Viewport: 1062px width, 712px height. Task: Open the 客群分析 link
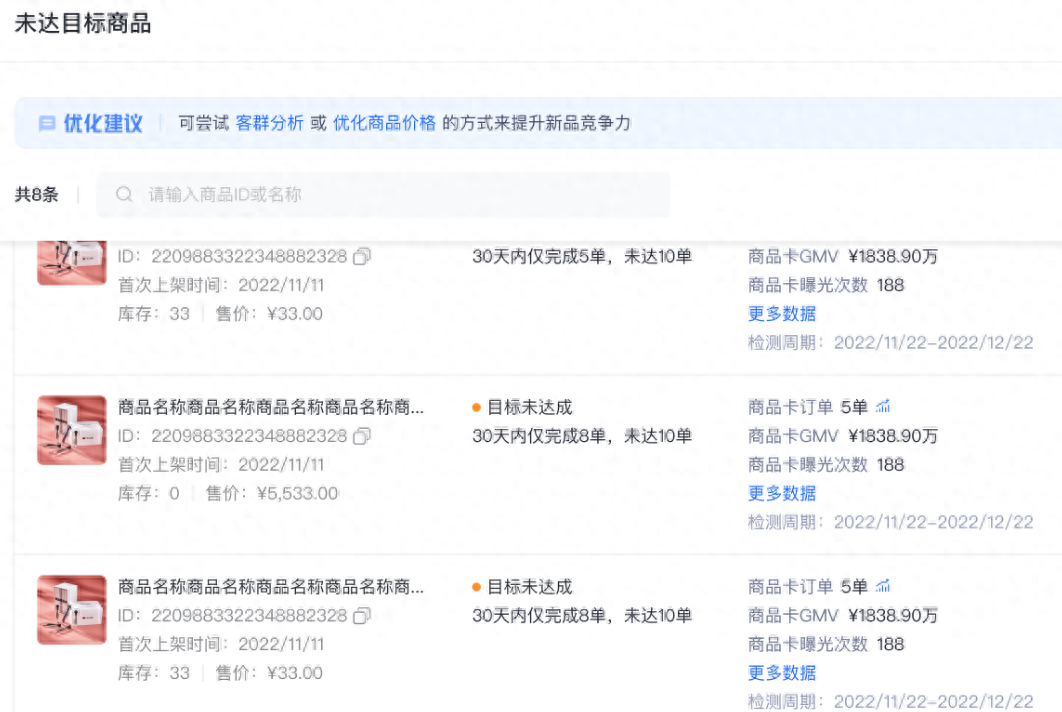[x=270, y=123]
